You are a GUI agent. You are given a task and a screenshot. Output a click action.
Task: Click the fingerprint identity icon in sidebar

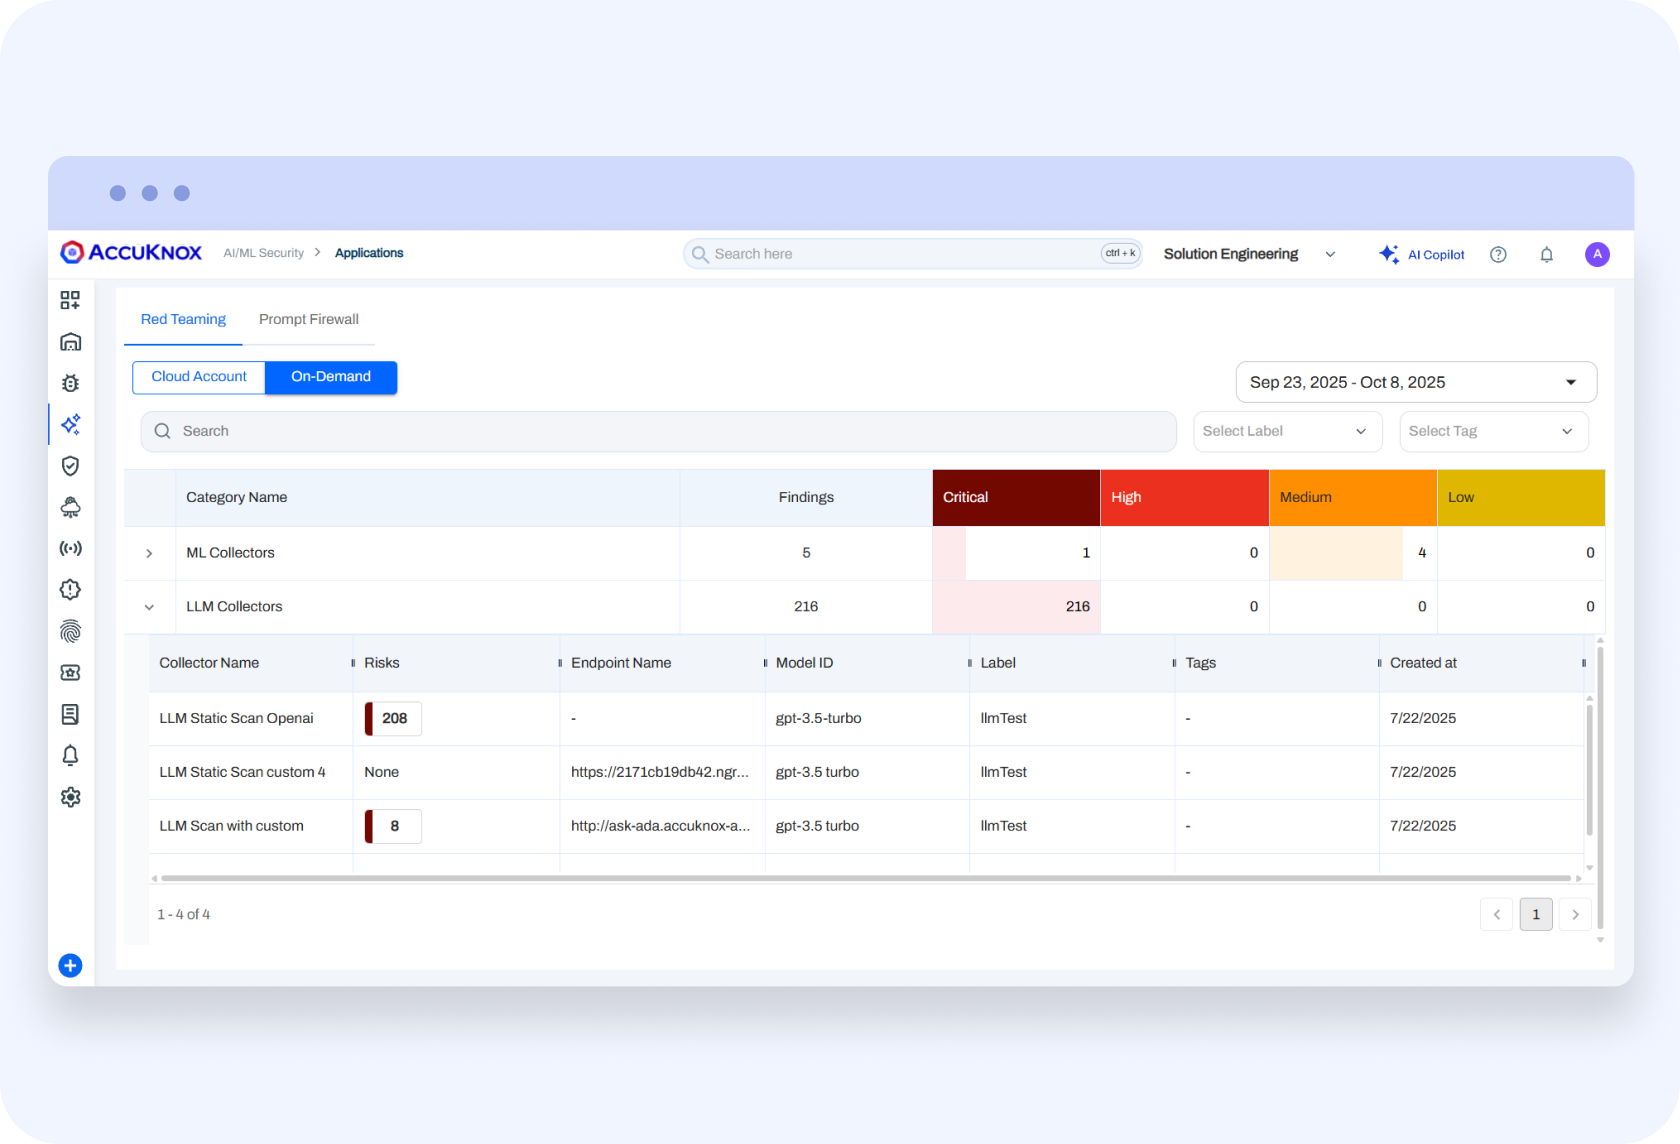(x=70, y=631)
